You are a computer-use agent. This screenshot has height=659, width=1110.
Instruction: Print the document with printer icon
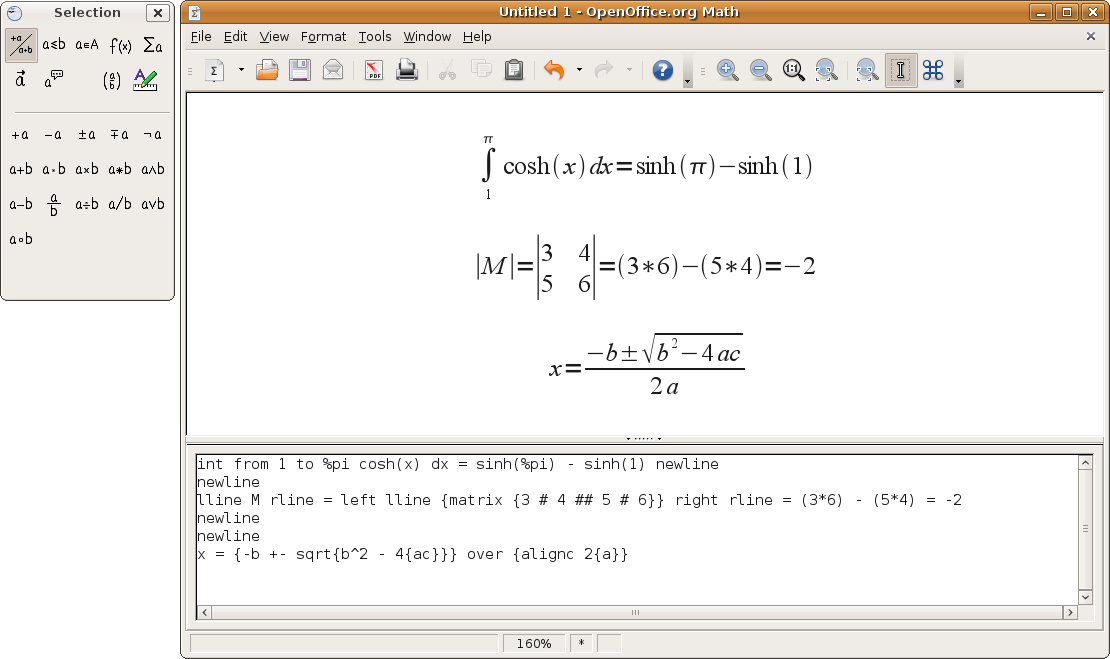[407, 70]
